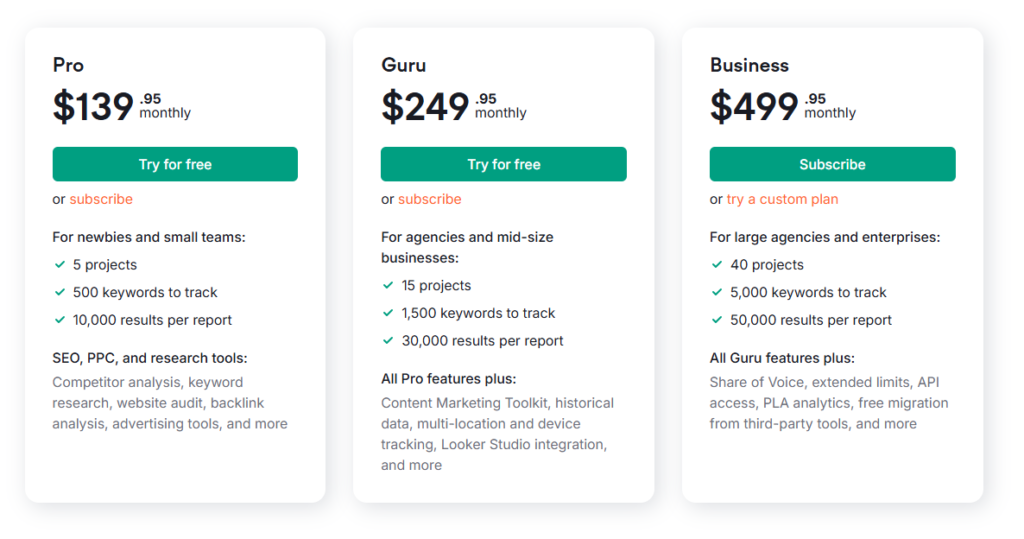
Task: Click the $249.95 monthly price
Action: point(454,106)
